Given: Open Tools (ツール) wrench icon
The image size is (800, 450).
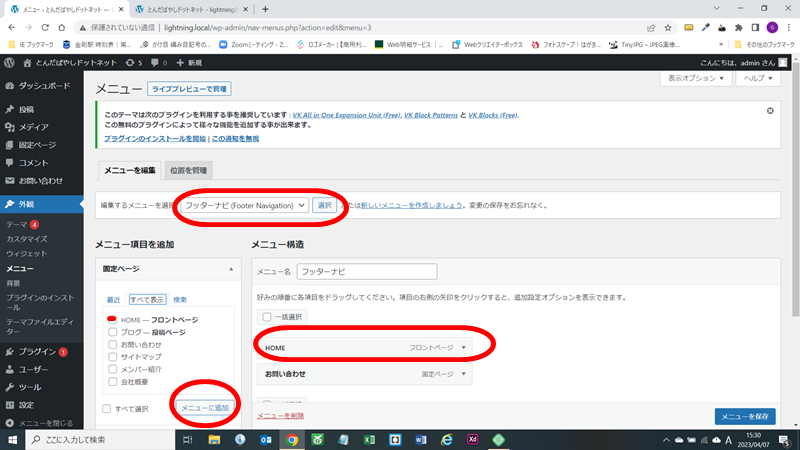Looking at the screenshot, I should pos(9,387).
